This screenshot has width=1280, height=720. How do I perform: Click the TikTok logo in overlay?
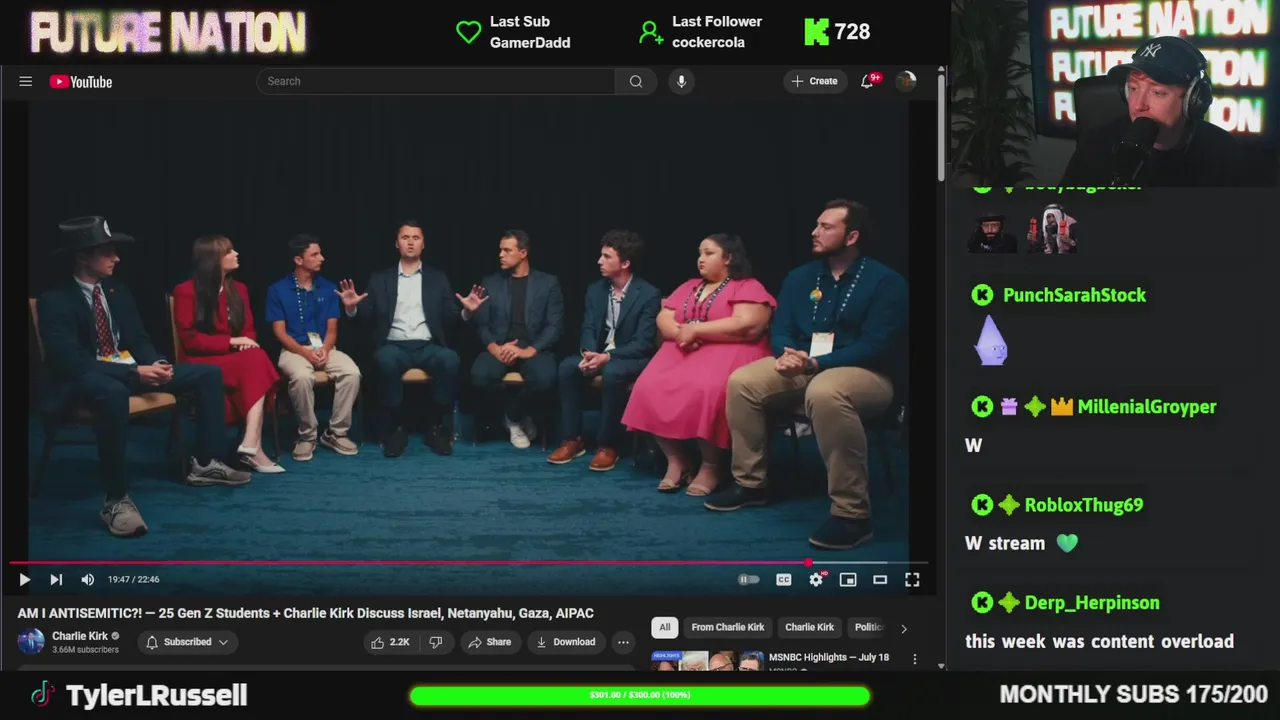(x=42, y=694)
